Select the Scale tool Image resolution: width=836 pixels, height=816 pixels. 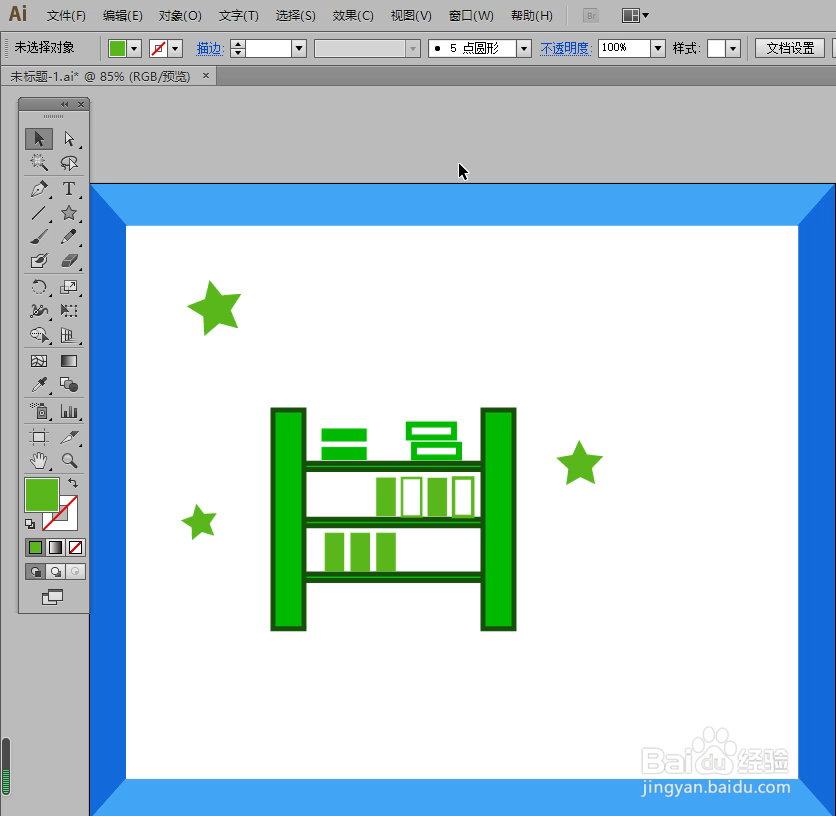(69, 287)
